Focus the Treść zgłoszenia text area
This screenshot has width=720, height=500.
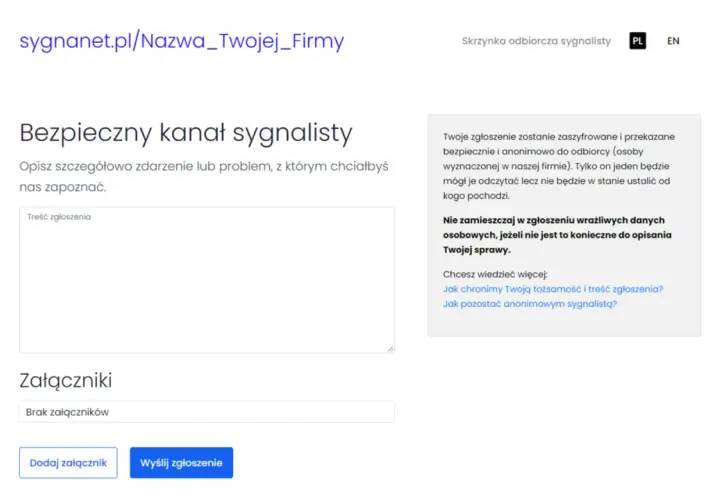pyautogui.click(x=207, y=280)
